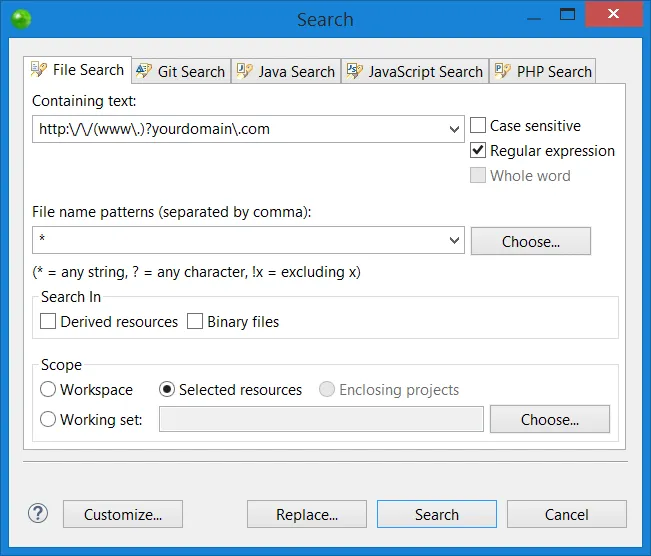Click the PHP Search tab icon
The image size is (651, 556).
point(503,71)
